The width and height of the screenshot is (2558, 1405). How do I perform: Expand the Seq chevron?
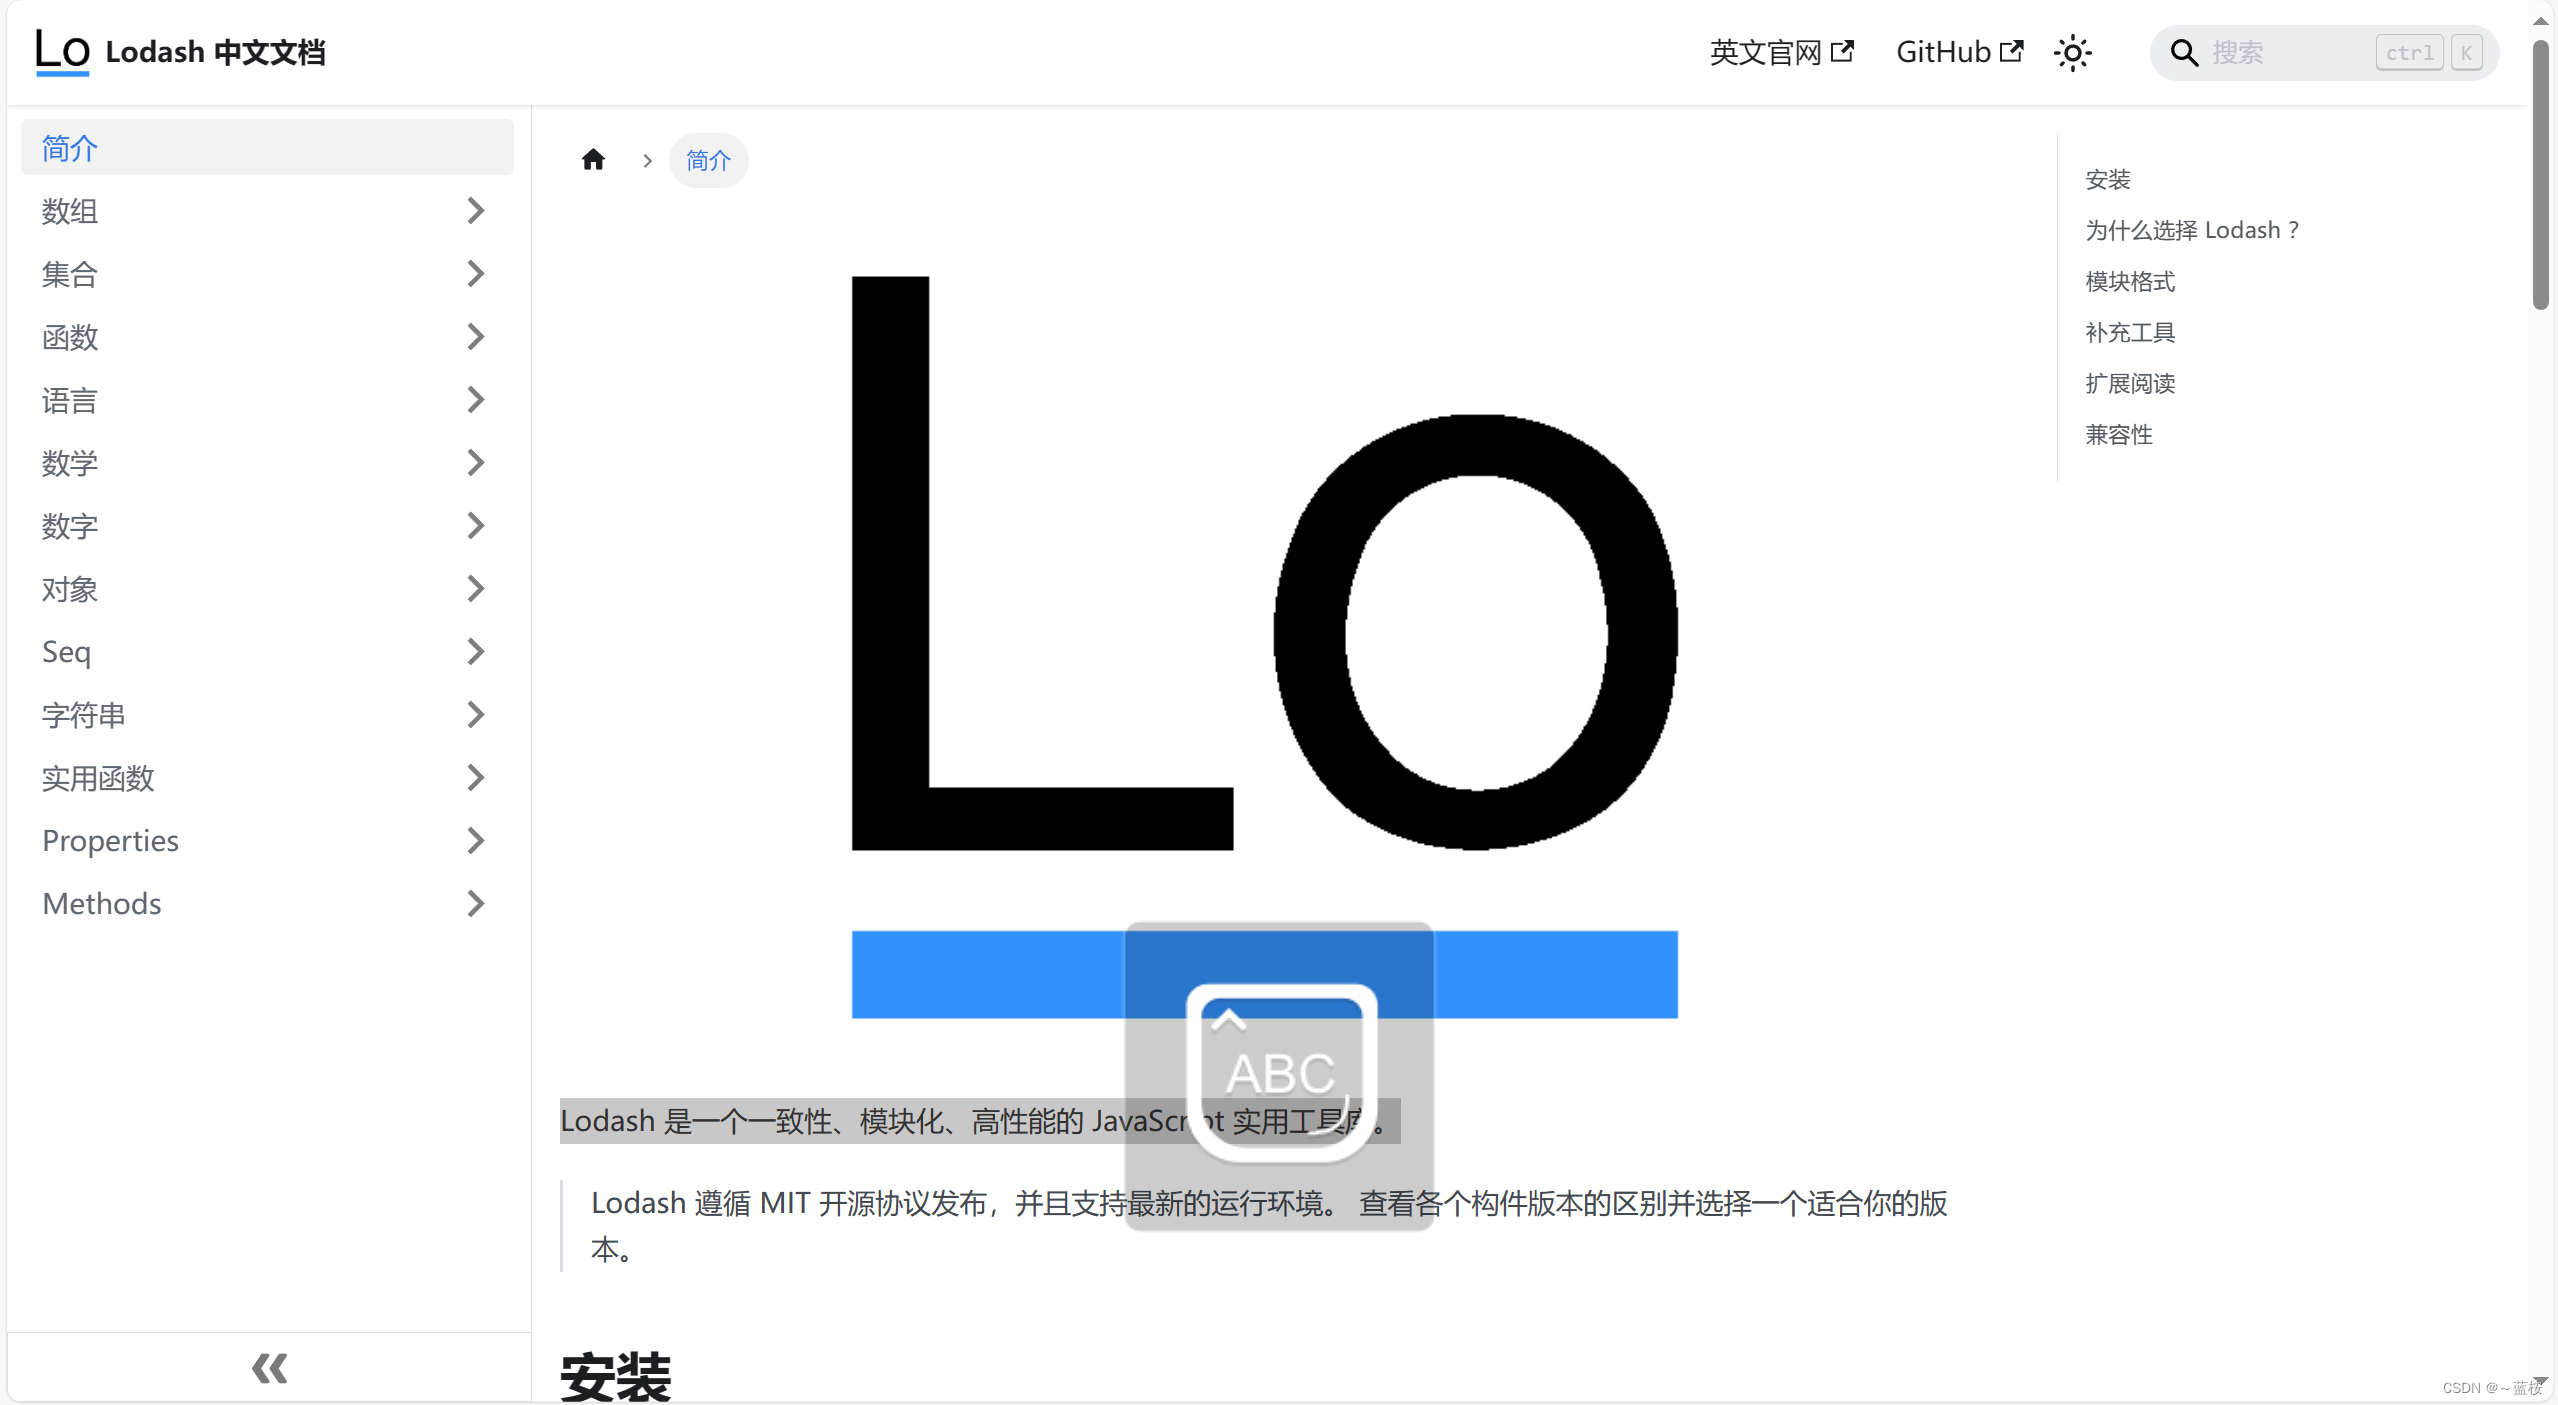coord(476,652)
